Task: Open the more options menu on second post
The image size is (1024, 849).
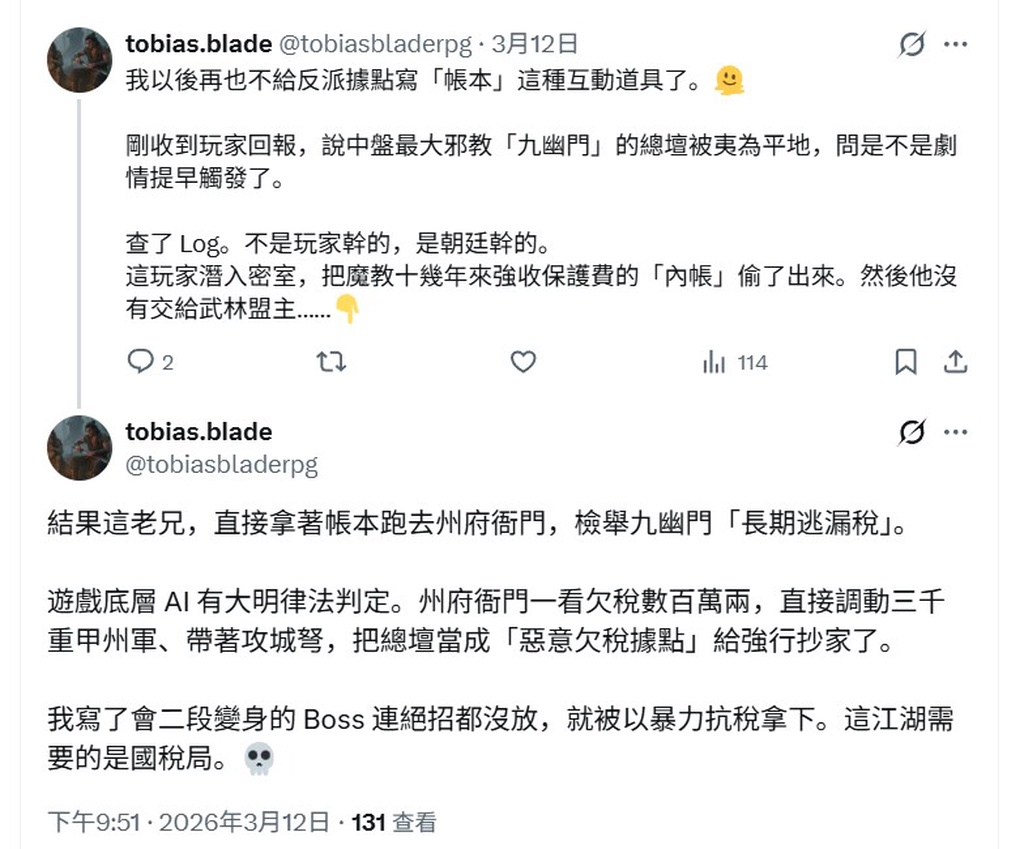Action: [x=956, y=432]
